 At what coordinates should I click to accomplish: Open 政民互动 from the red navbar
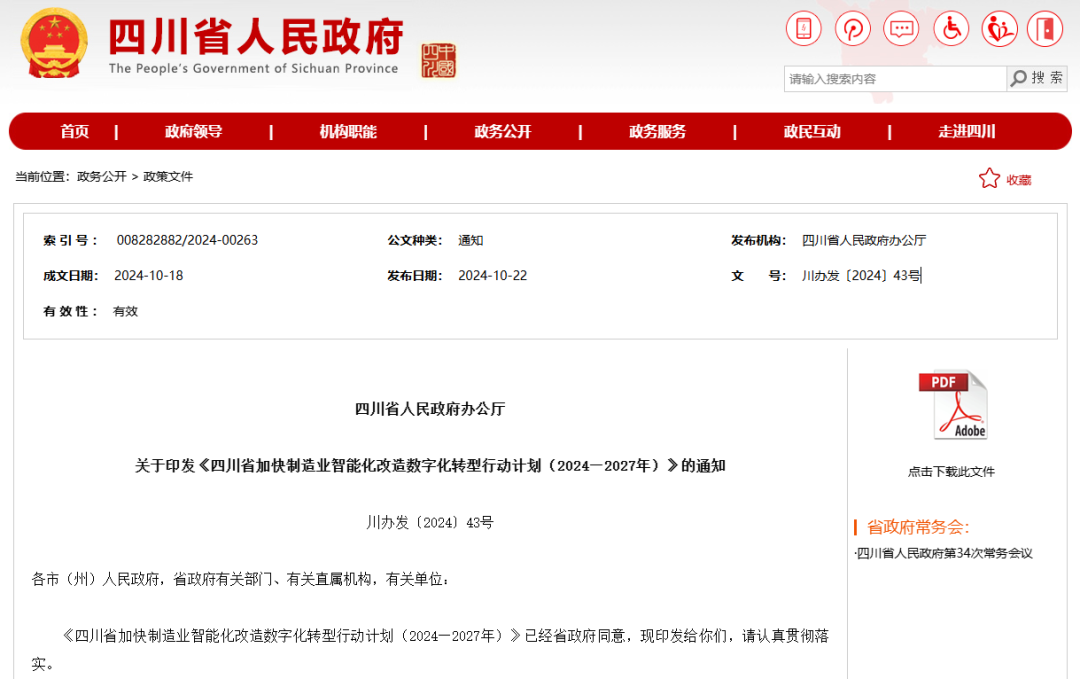pyautogui.click(x=812, y=132)
